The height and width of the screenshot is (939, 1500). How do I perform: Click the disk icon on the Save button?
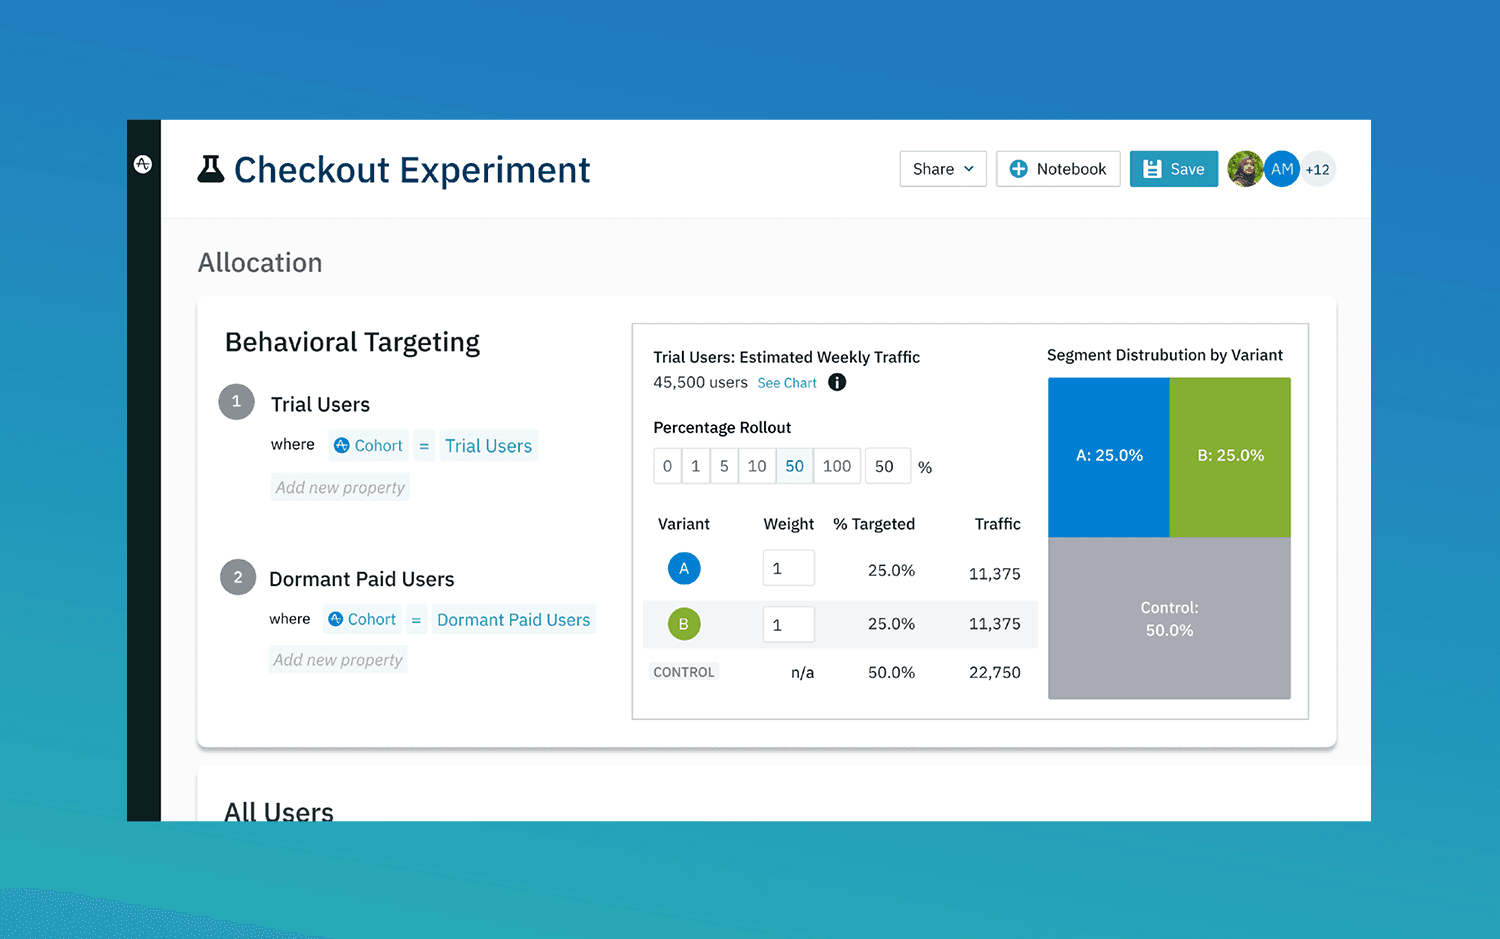[1152, 168]
